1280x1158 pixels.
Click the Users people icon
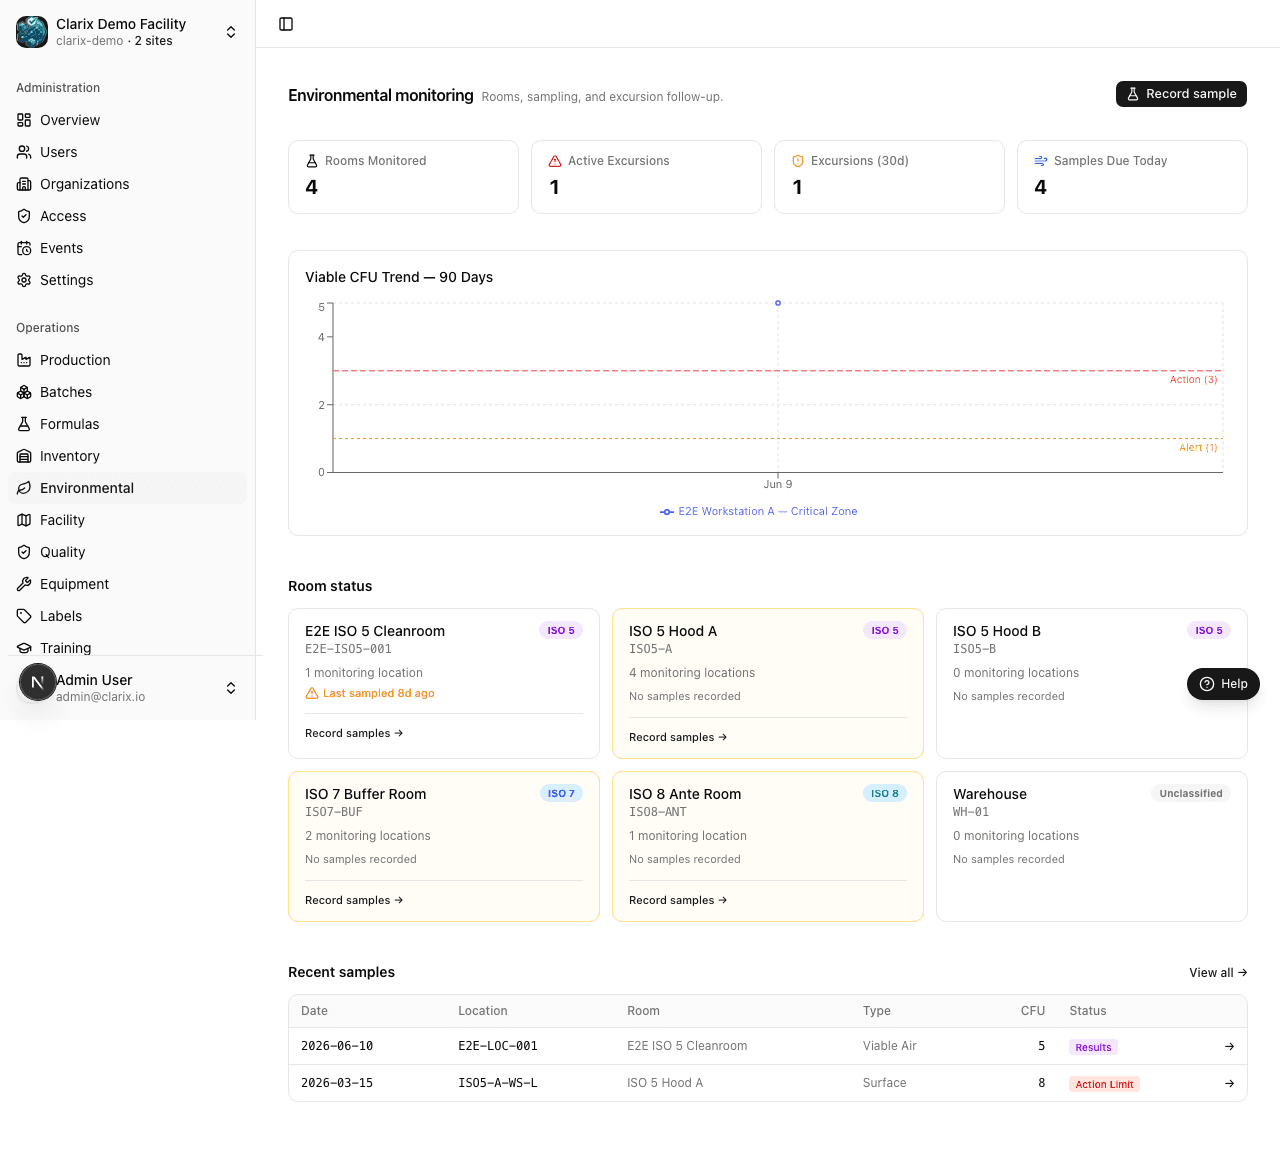[24, 152]
